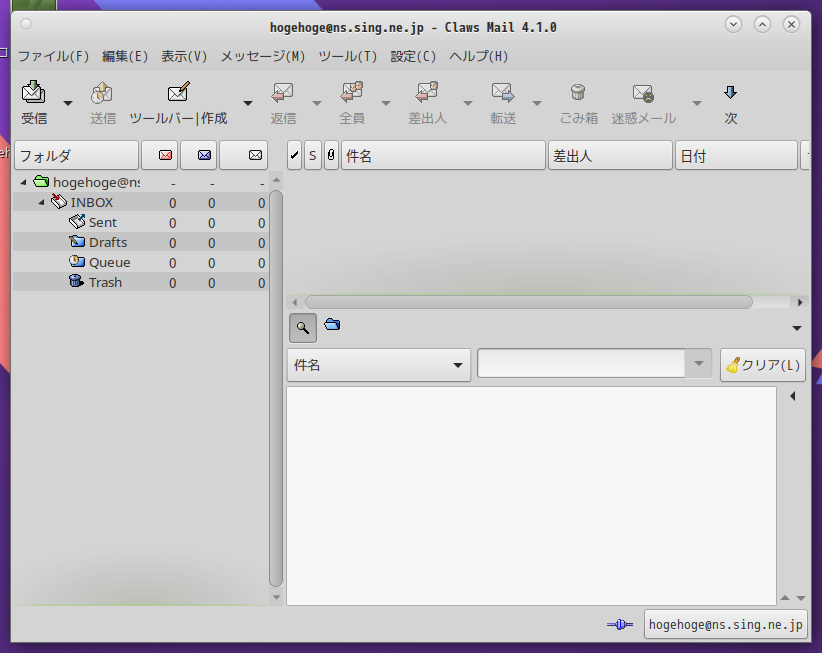Click the online/offline plug icon in status bar
This screenshot has height=653, width=822.
pyautogui.click(x=620, y=624)
